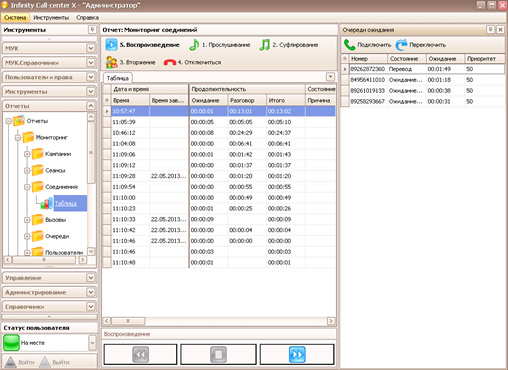The image size is (508, 370).
Task: Click the Очереди folder icon
Action: click(37, 236)
